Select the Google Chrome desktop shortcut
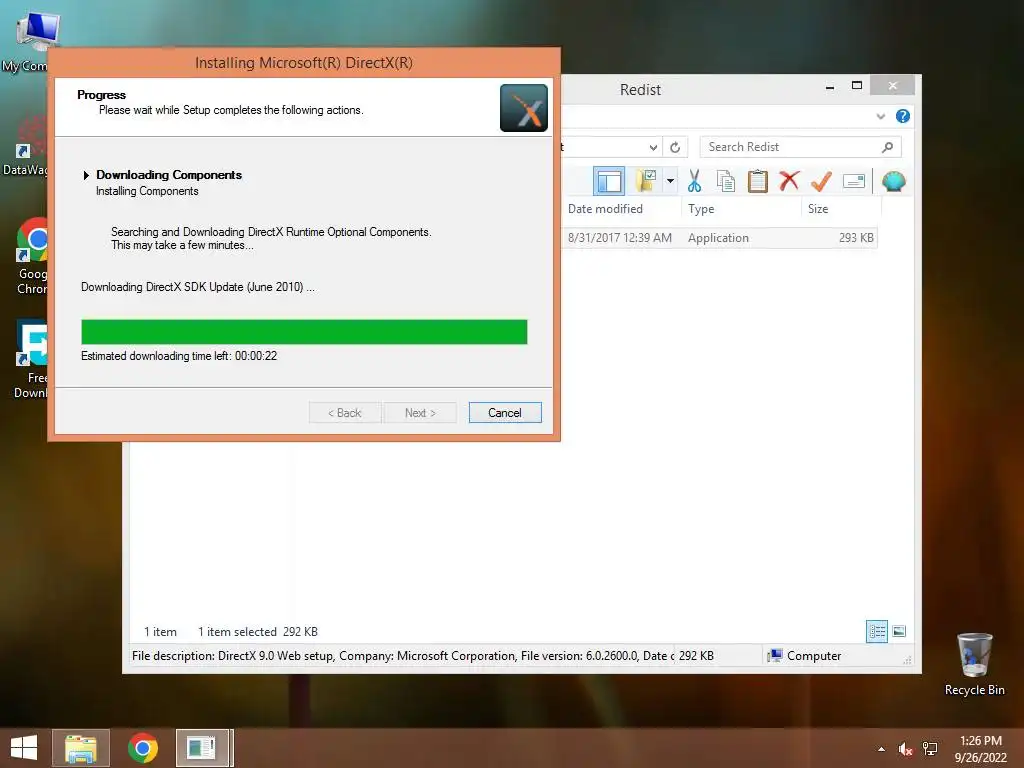Viewport: 1024px width, 768px height. pos(31,256)
